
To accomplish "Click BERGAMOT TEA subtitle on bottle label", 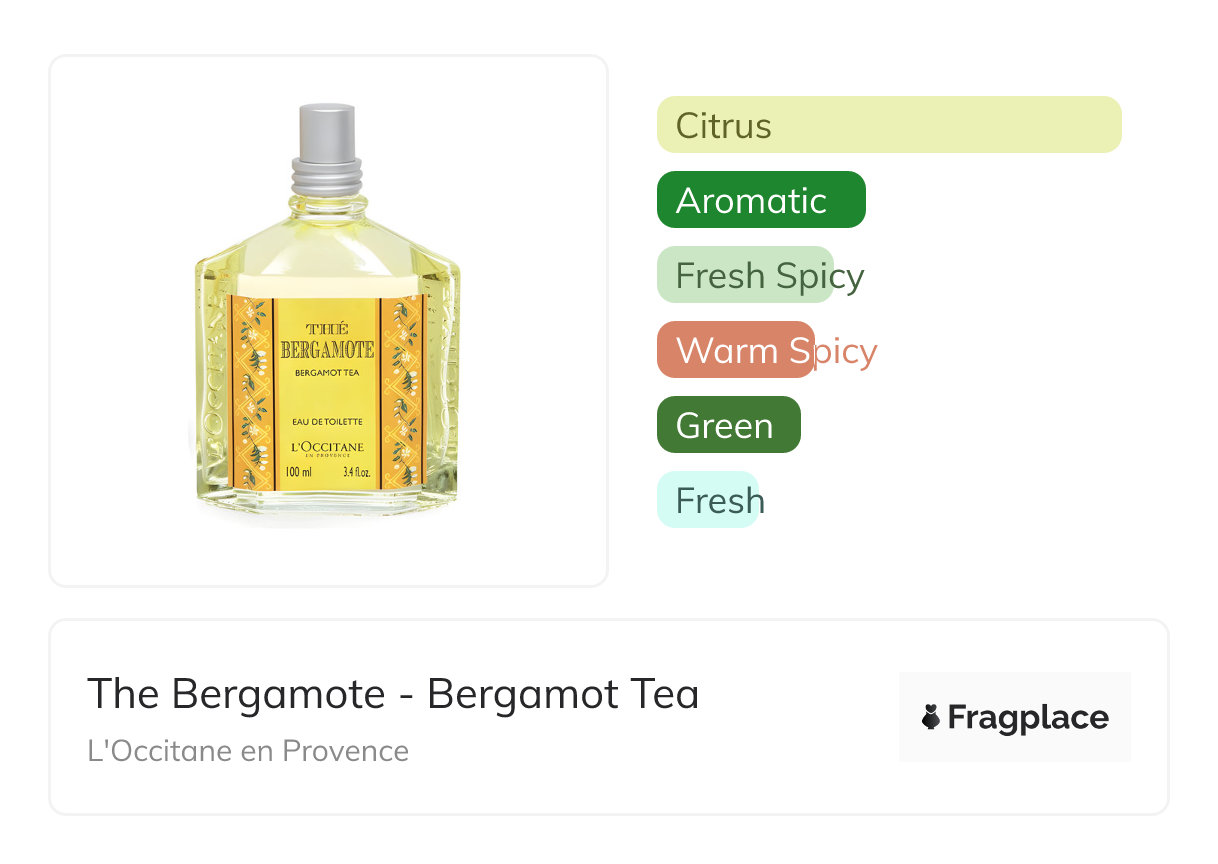I will point(327,372).
